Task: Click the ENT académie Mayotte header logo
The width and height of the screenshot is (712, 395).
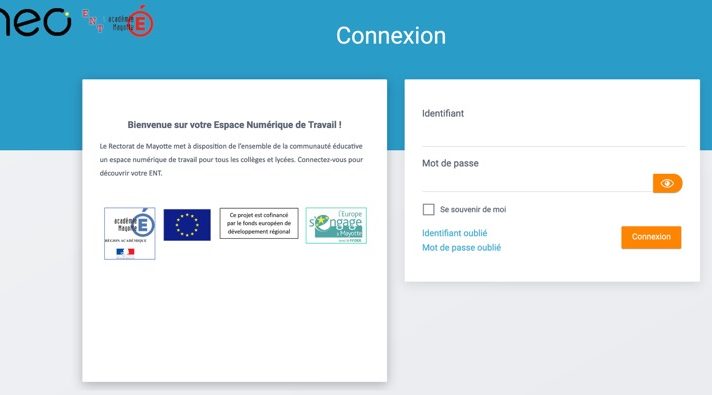Action: (118, 21)
